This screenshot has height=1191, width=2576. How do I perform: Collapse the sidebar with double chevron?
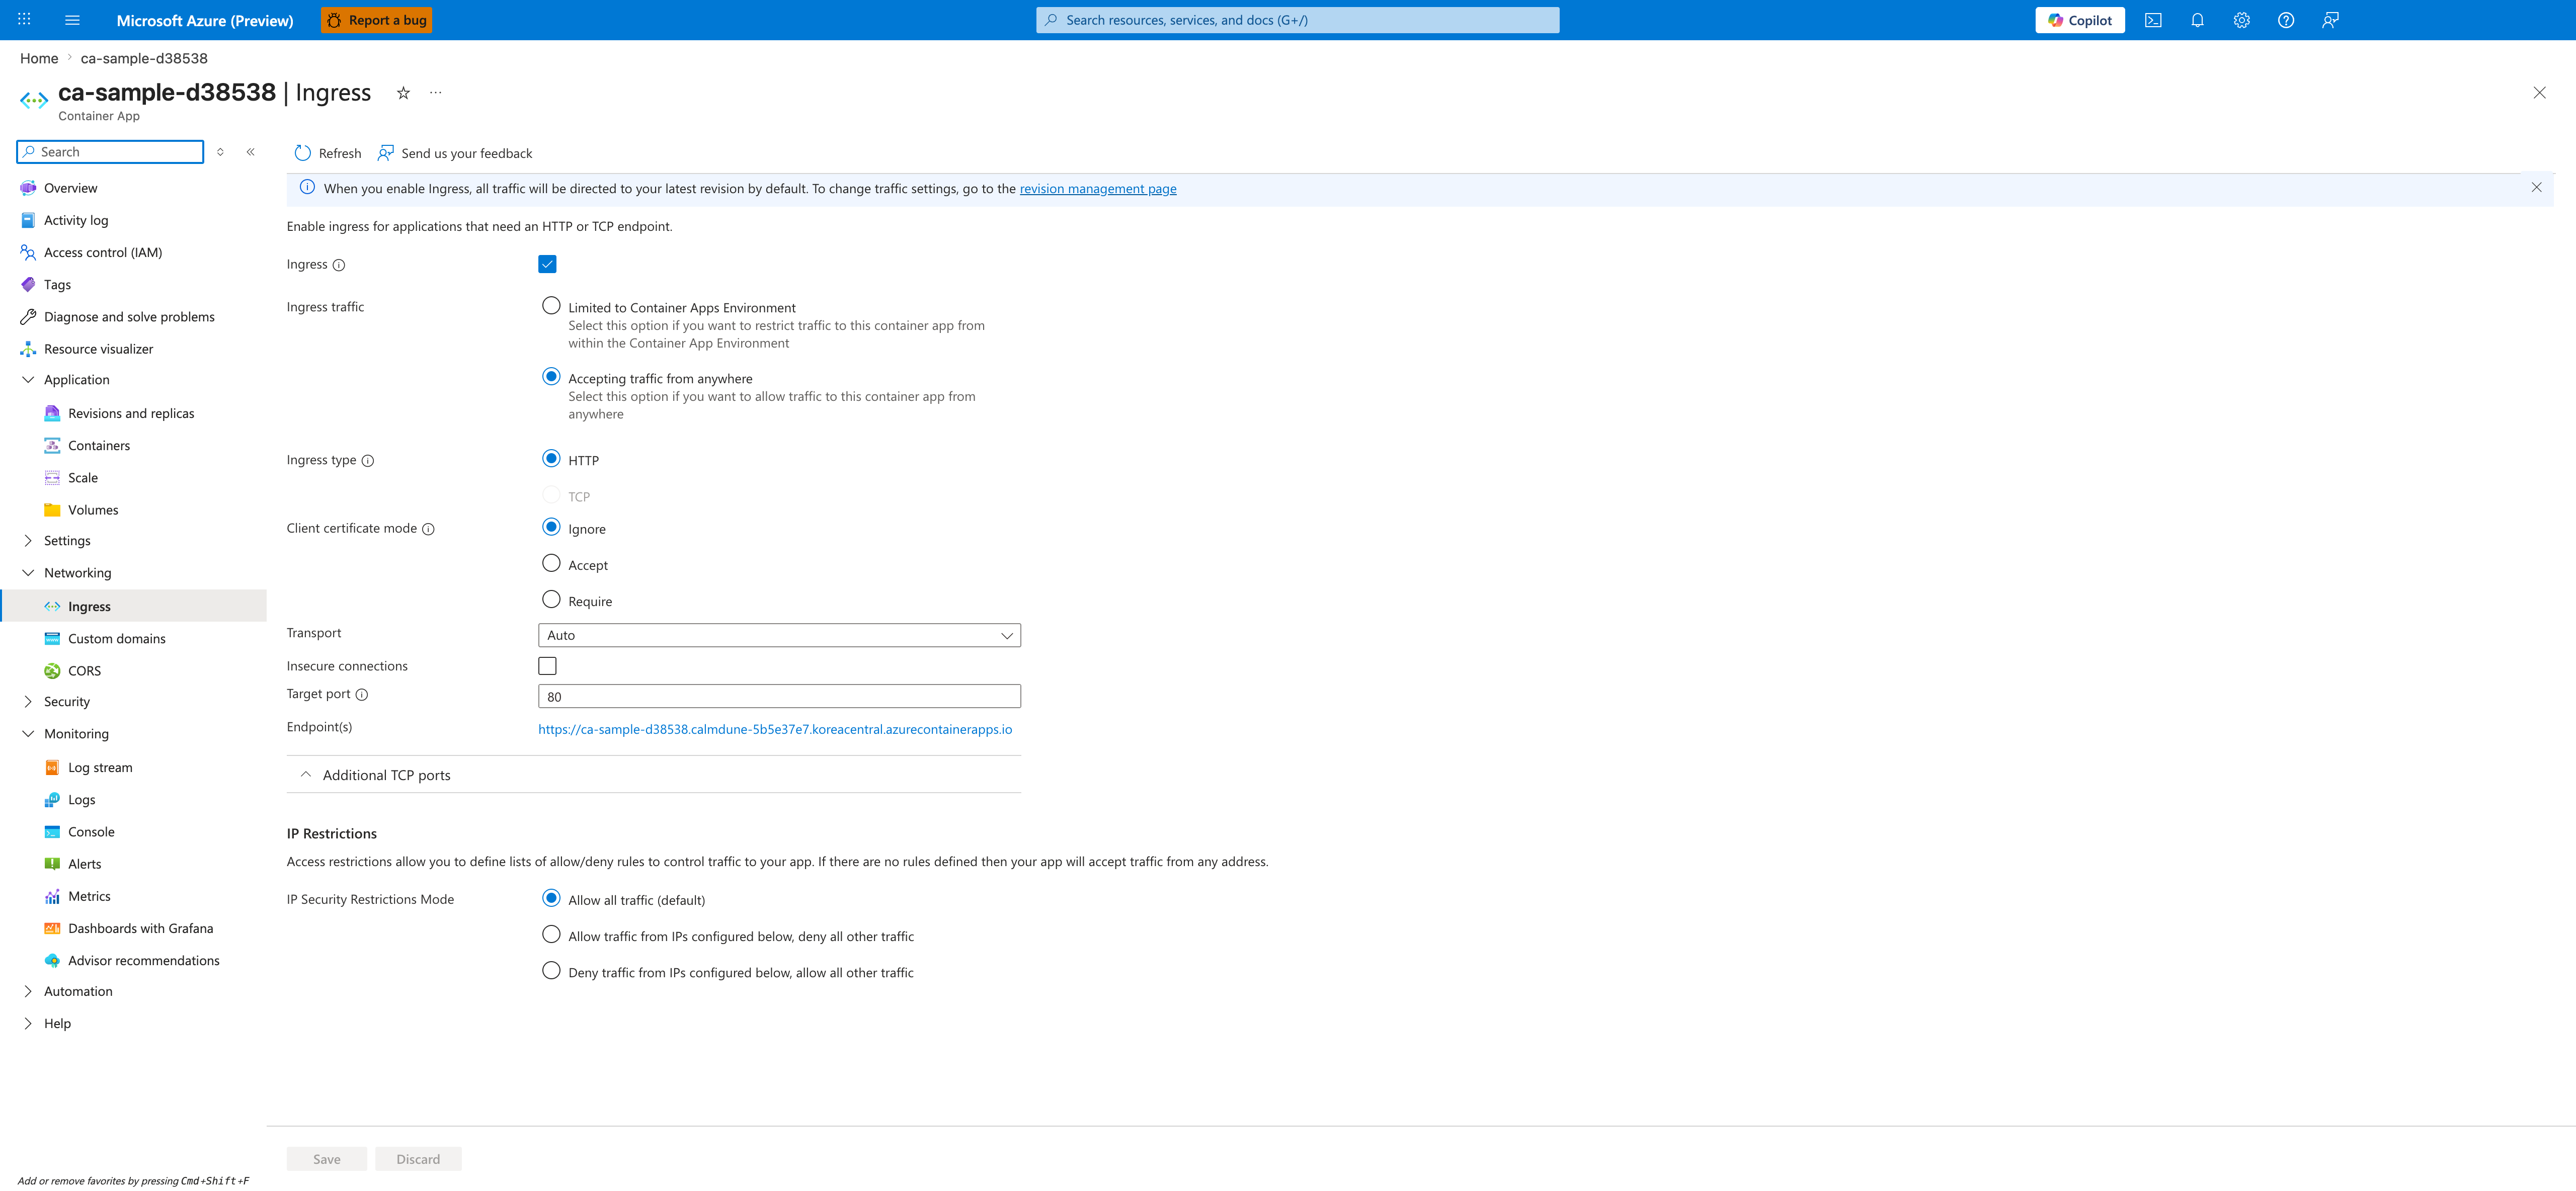coord(250,152)
